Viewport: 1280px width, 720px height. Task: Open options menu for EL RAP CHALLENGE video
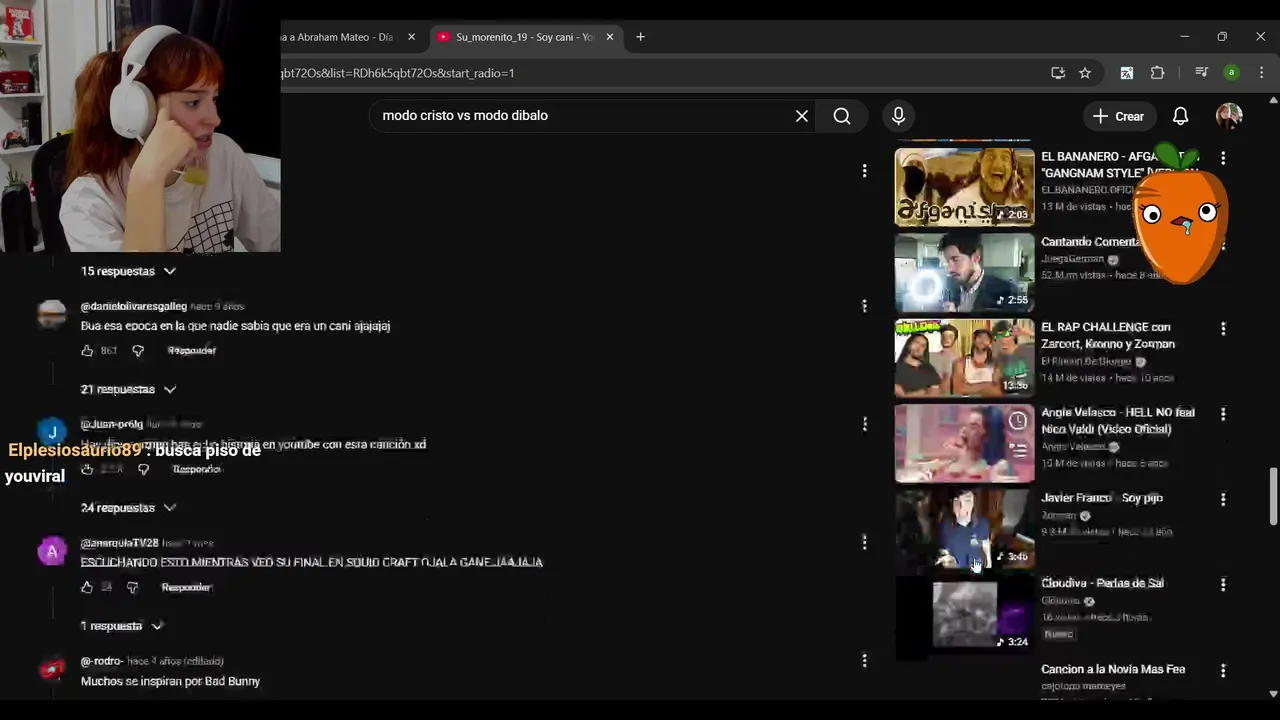tap(1223, 328)
